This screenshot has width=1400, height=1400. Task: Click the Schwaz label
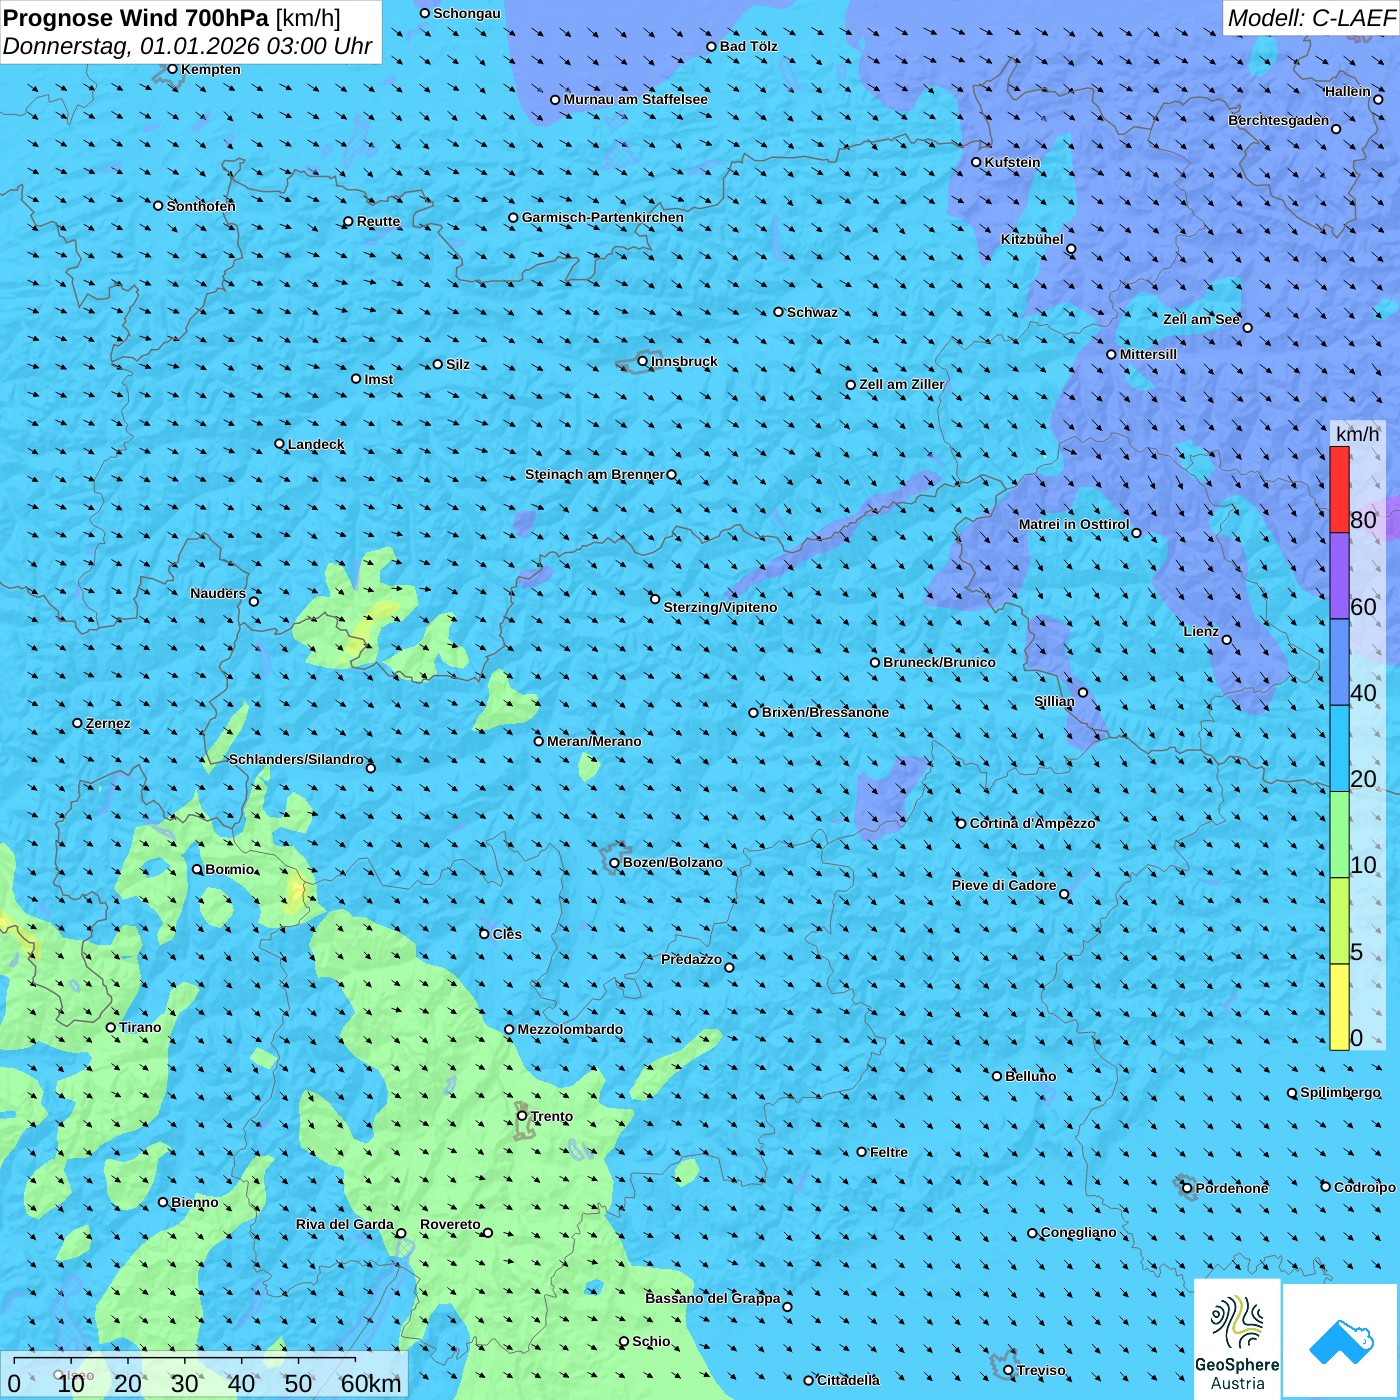[x=812, y=312]
